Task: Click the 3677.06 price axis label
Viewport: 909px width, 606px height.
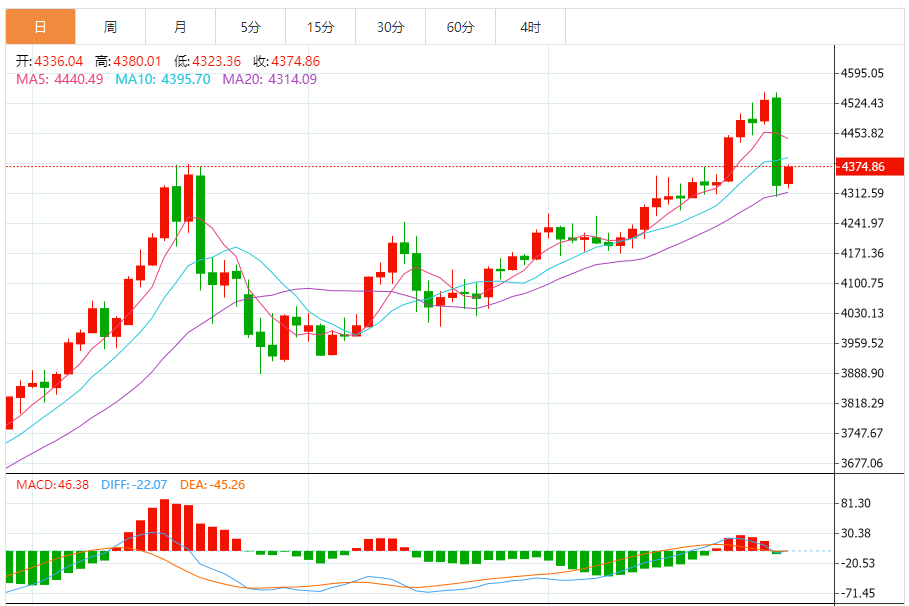Action: (x=863, y=463)
